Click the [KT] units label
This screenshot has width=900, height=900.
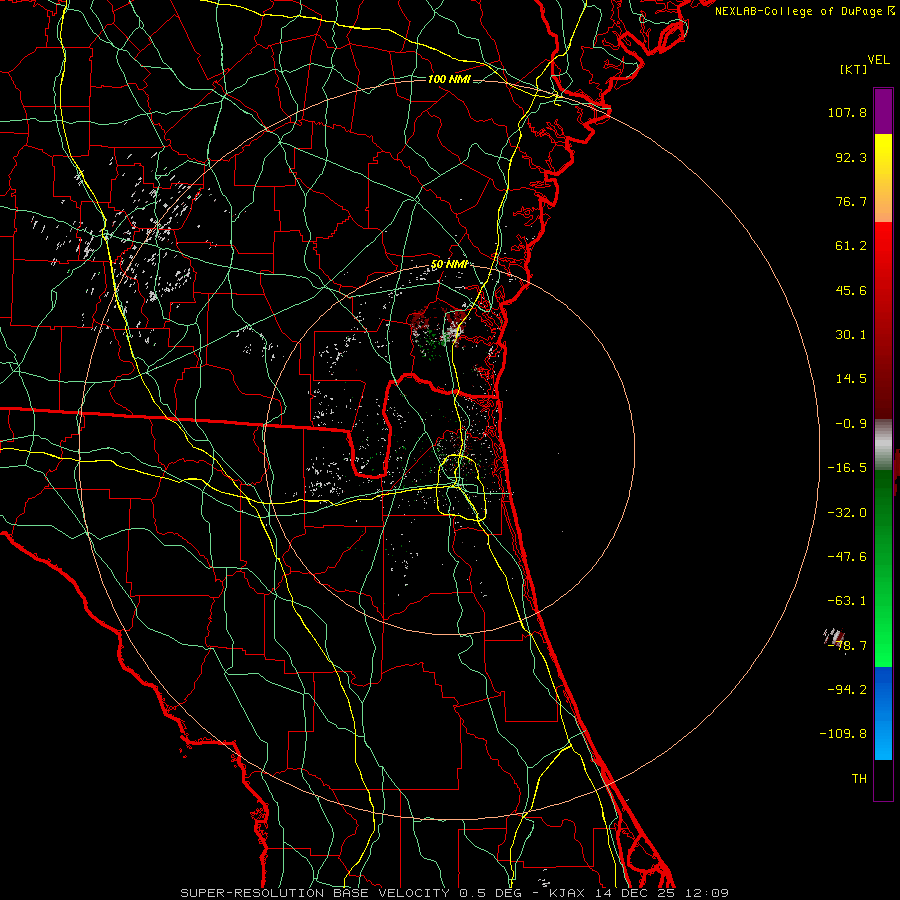coord(853,69)
